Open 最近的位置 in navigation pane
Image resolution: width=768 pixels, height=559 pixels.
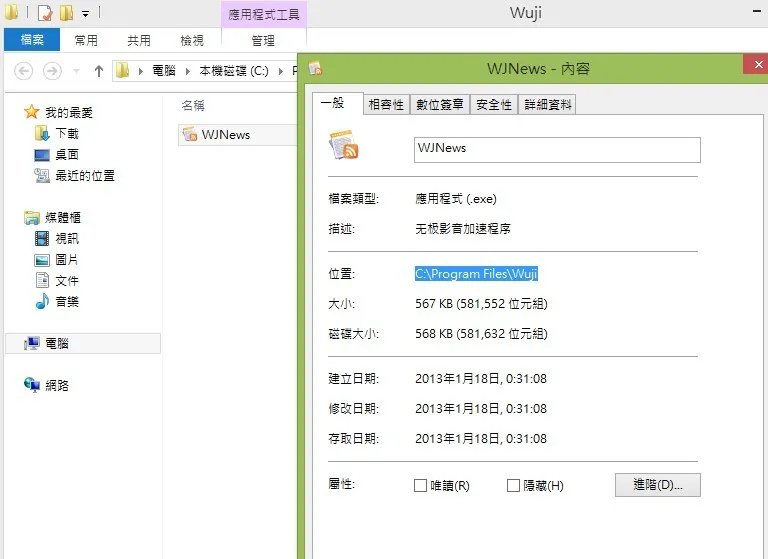point(85,175)
